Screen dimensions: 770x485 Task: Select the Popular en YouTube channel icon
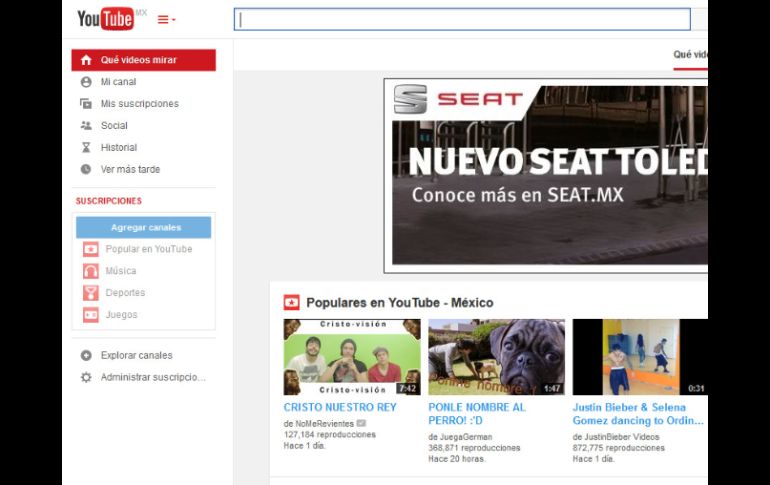91,249
